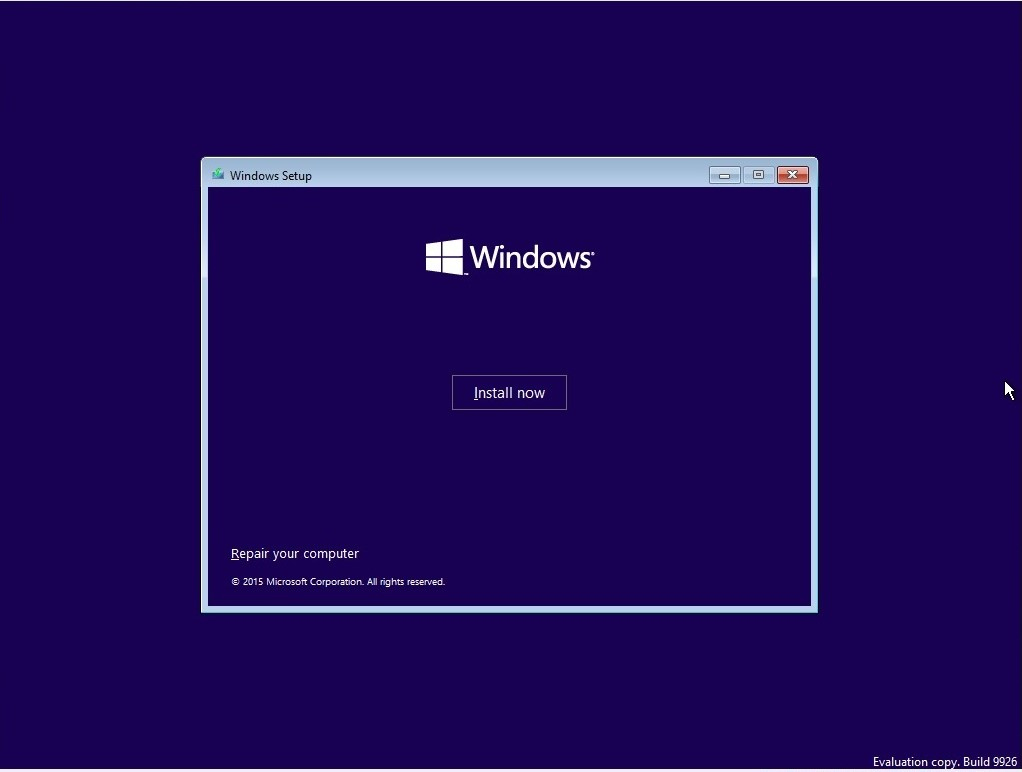
Task: Click the underlined R in Repair link
Action: coord(235,553)
